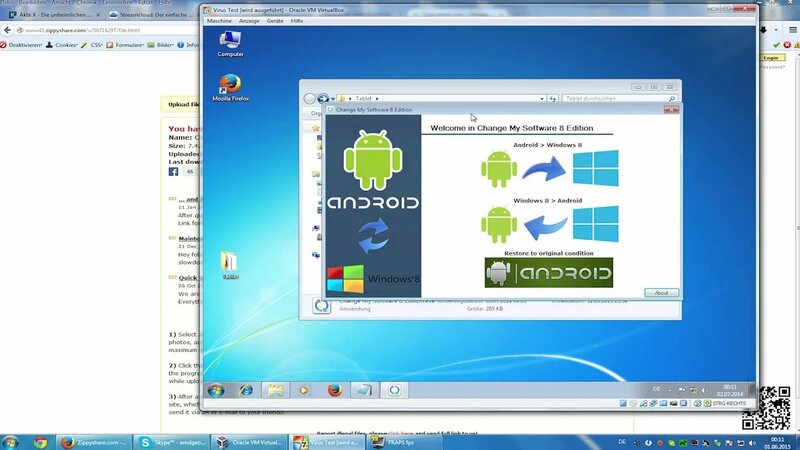The image size is (800, 450).
Task: Click the VM Start orb
Action: [x=216, y=390]
